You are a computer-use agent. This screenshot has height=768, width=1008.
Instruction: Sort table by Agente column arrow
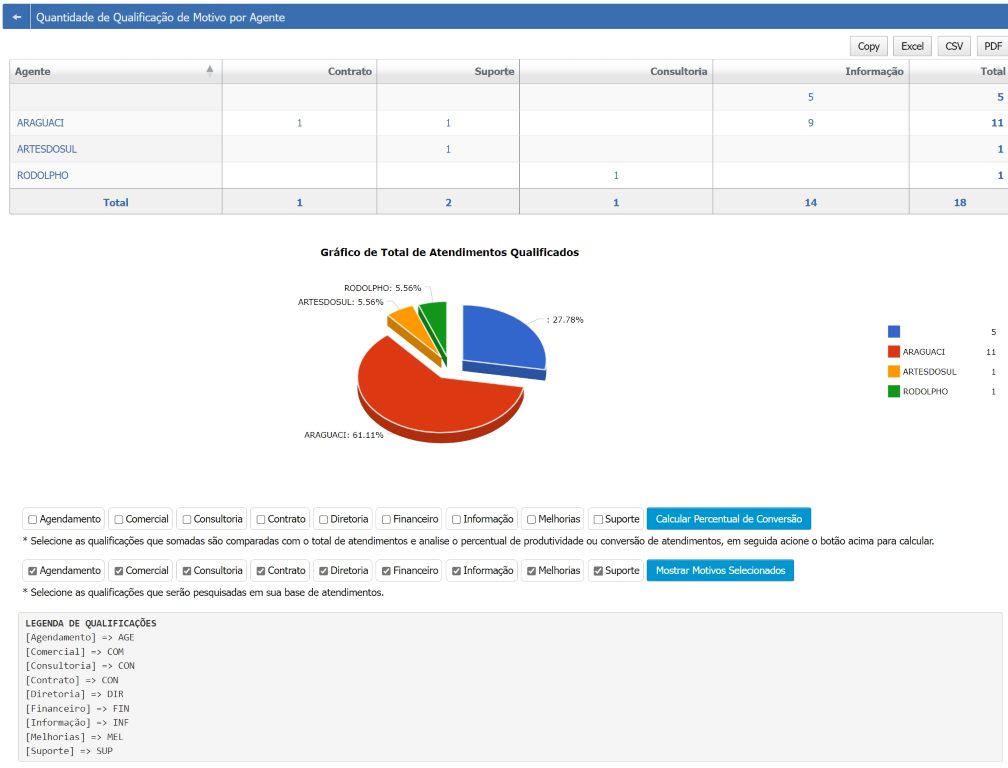[x=210, y=70]
